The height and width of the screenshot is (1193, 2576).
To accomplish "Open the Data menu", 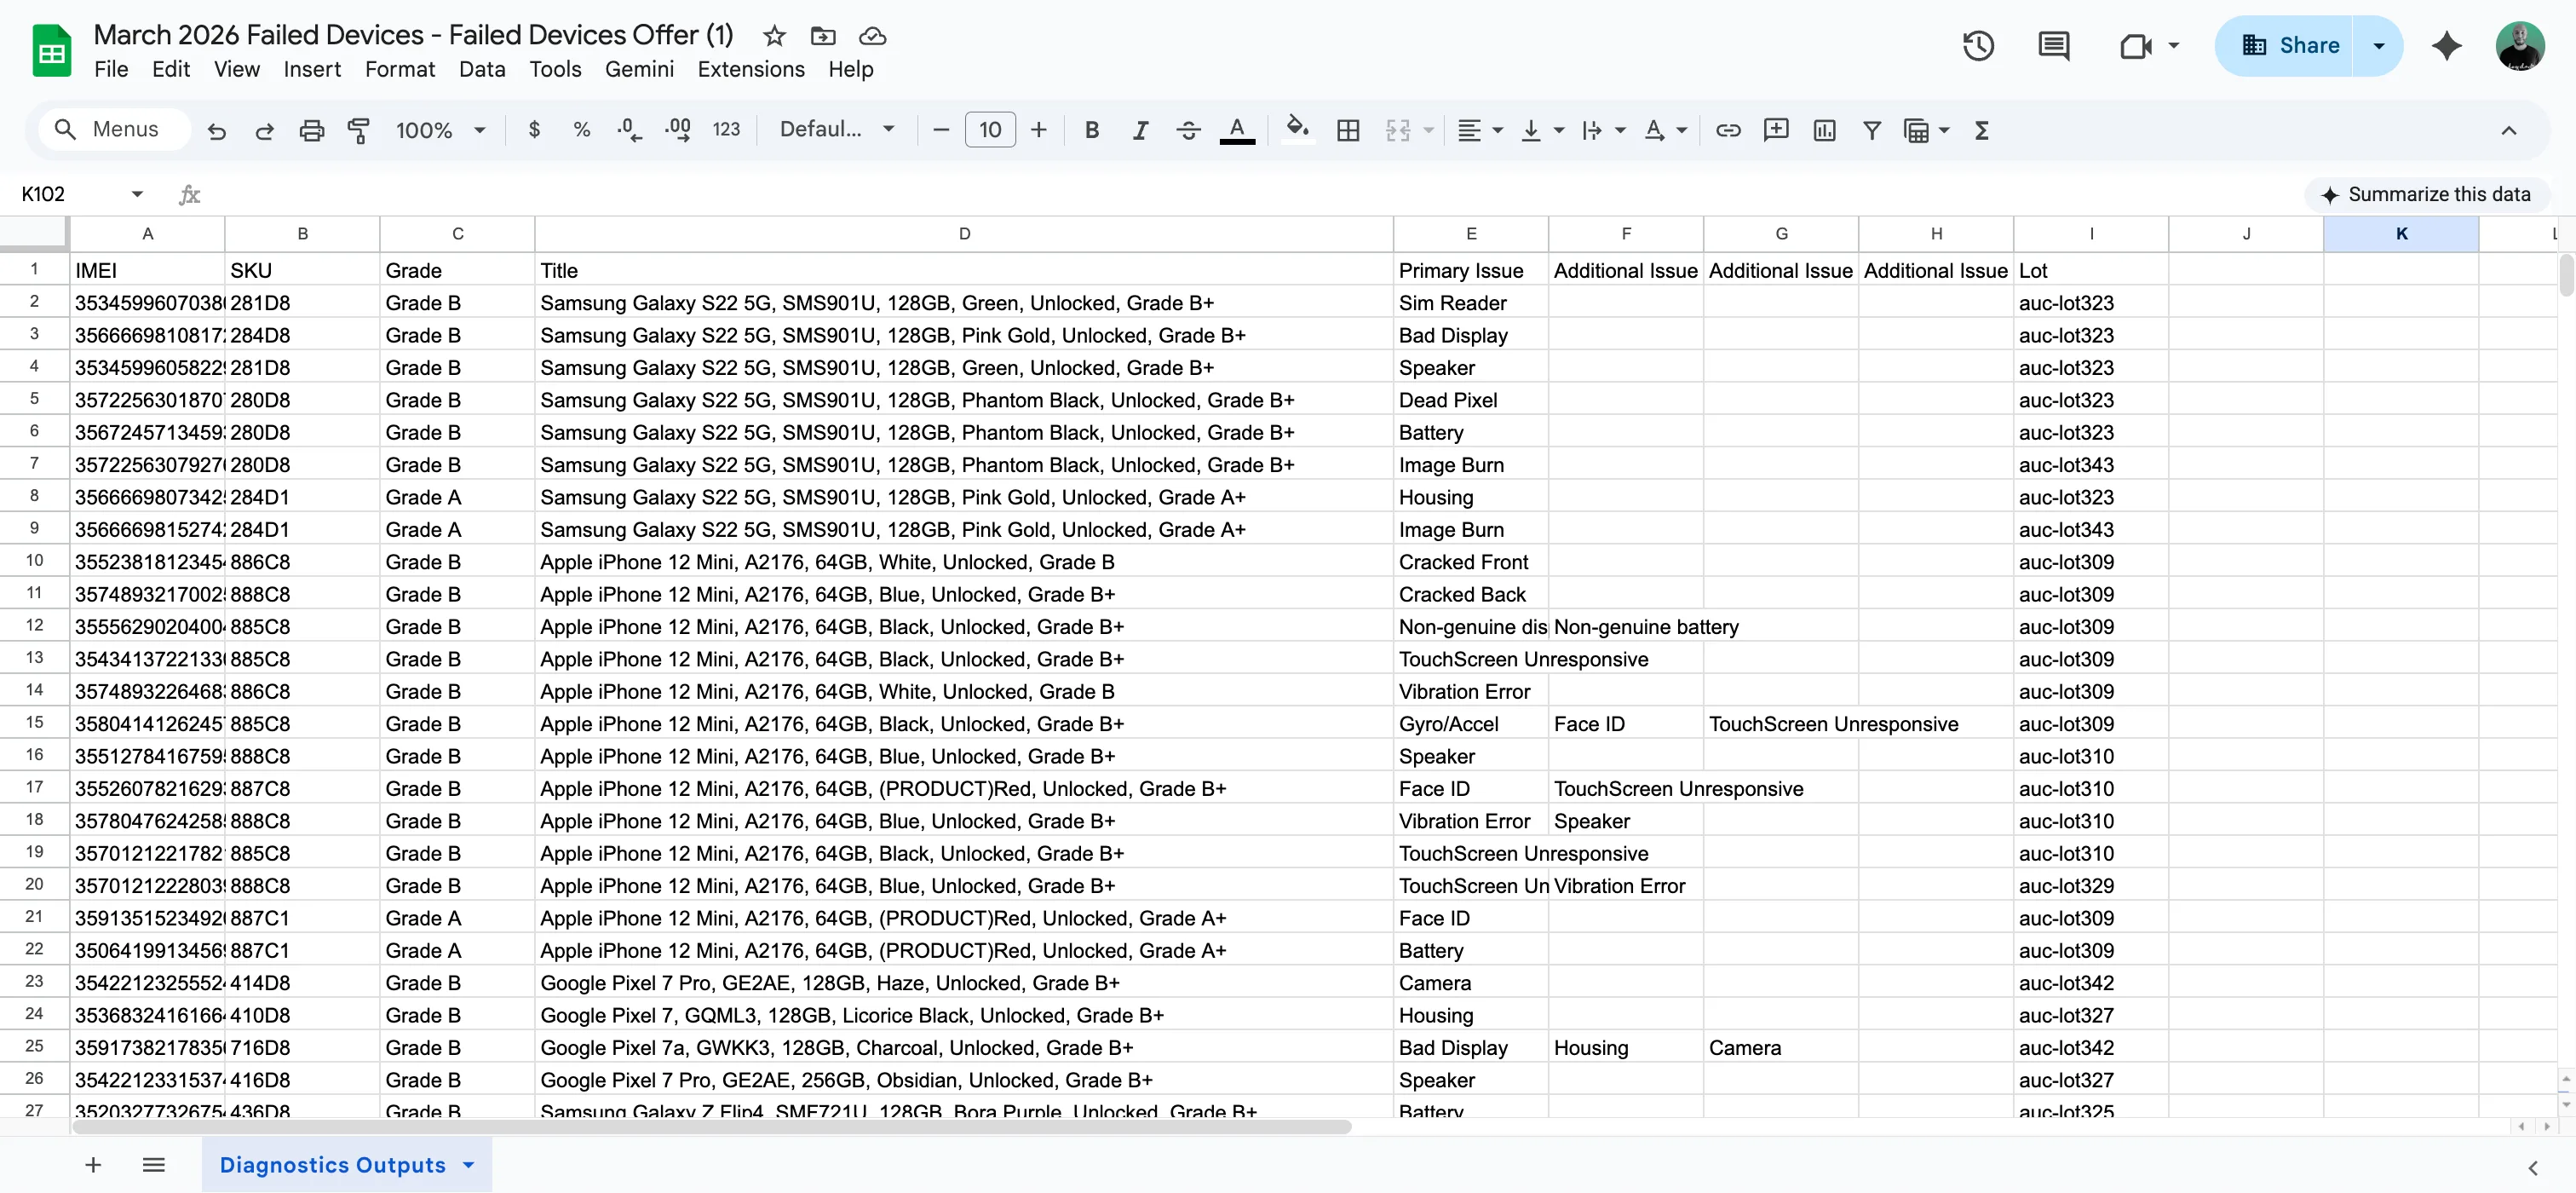I will click(x=482, y=69).
